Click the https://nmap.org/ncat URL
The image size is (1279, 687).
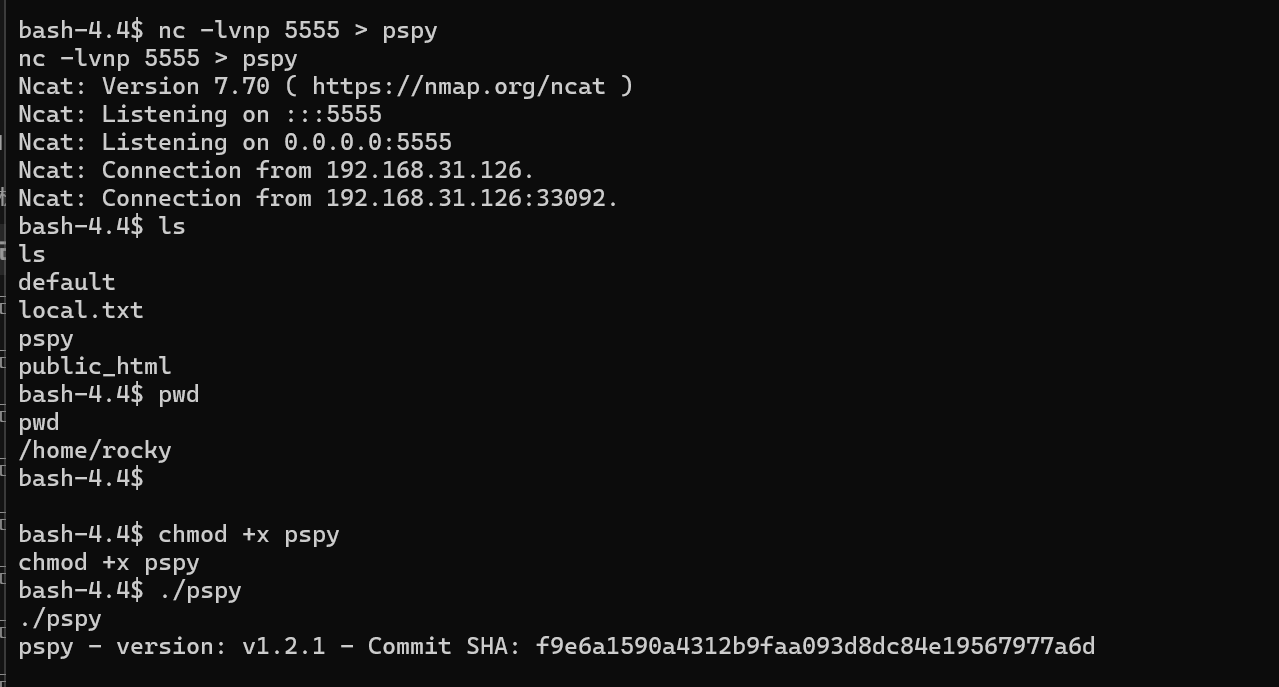458,86
